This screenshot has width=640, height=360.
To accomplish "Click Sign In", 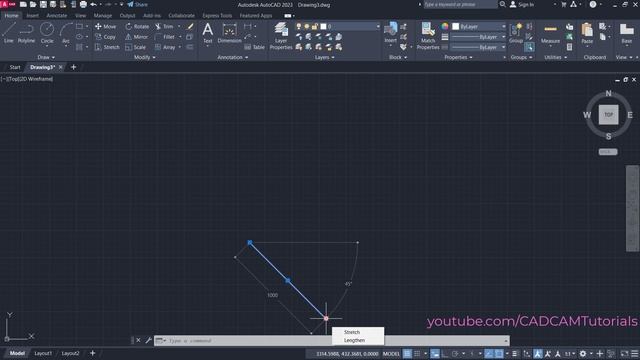I will pyautogui.click(x=522, y=4).
